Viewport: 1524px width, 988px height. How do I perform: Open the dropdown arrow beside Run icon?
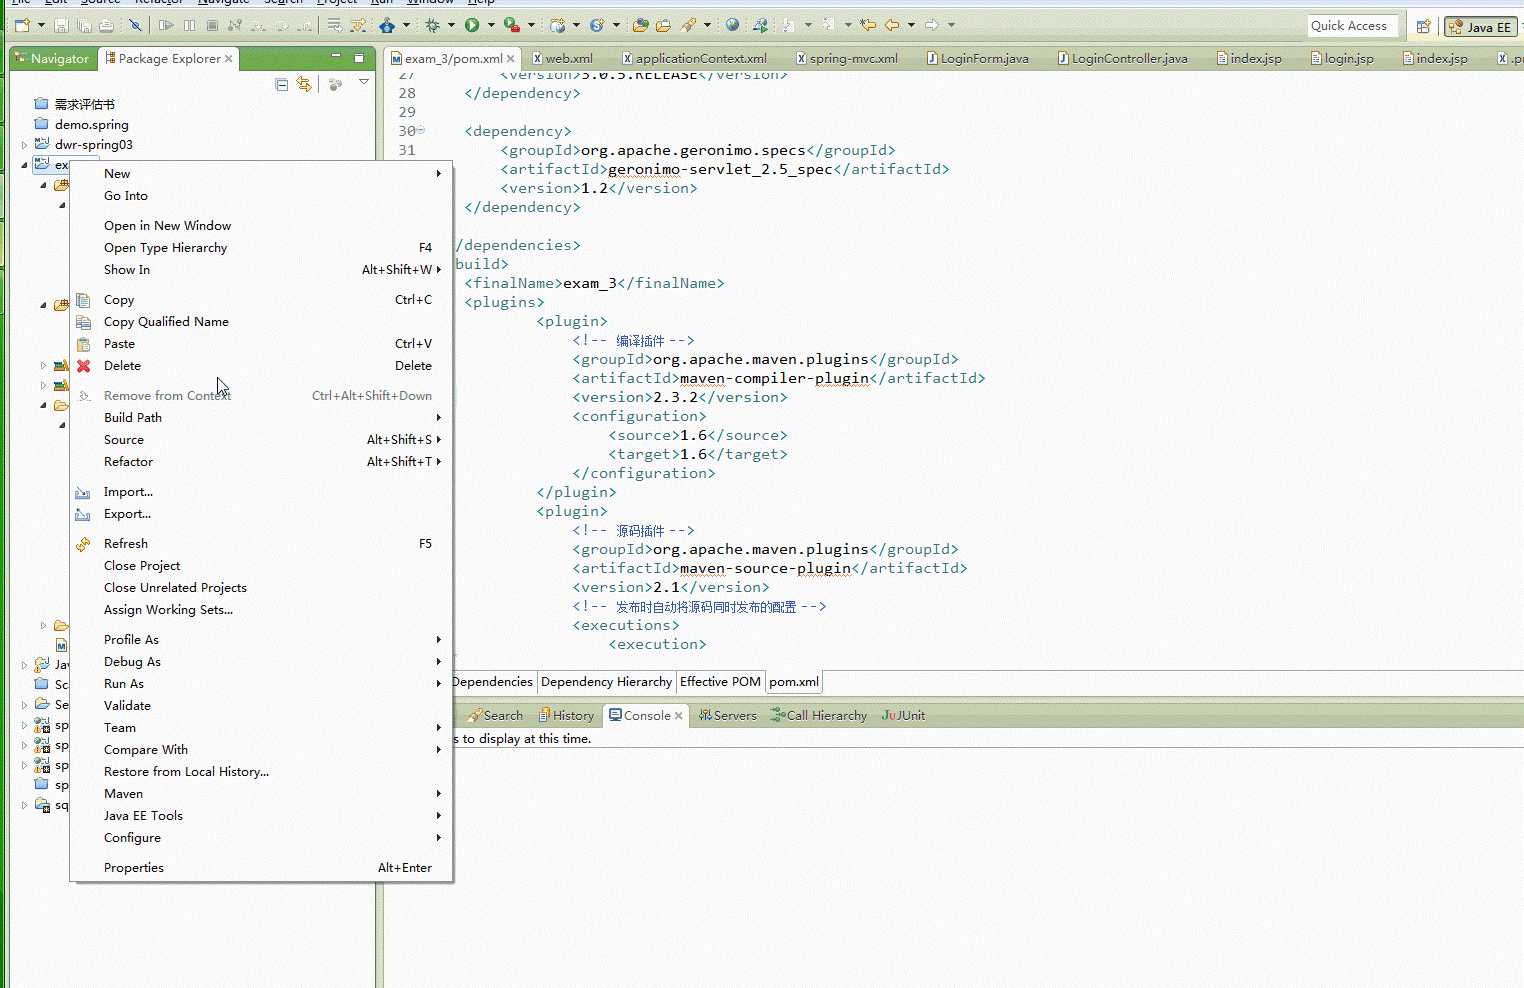pyautogui.click(x=491, y=25)
